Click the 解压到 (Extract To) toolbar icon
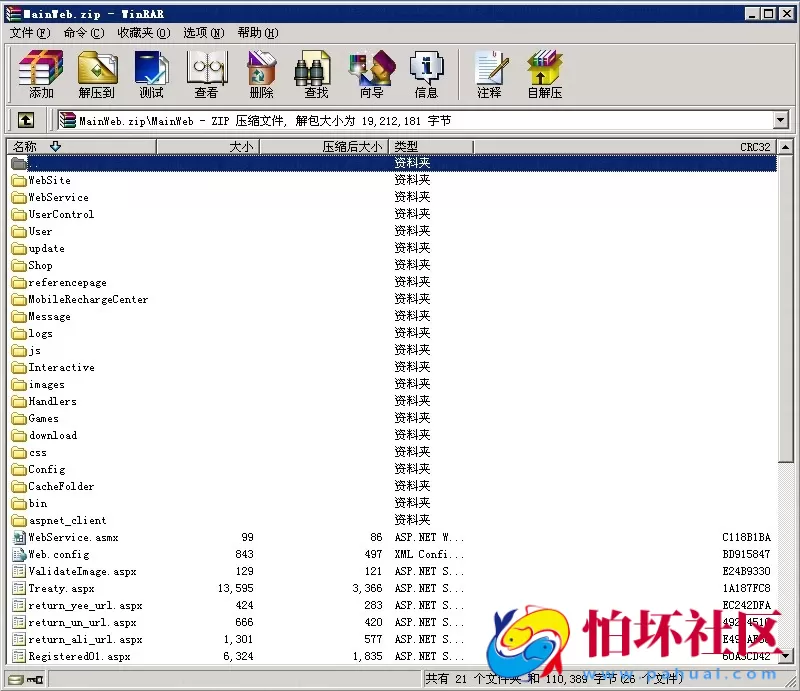Screen dimensions: 800x691 point(97,74)
